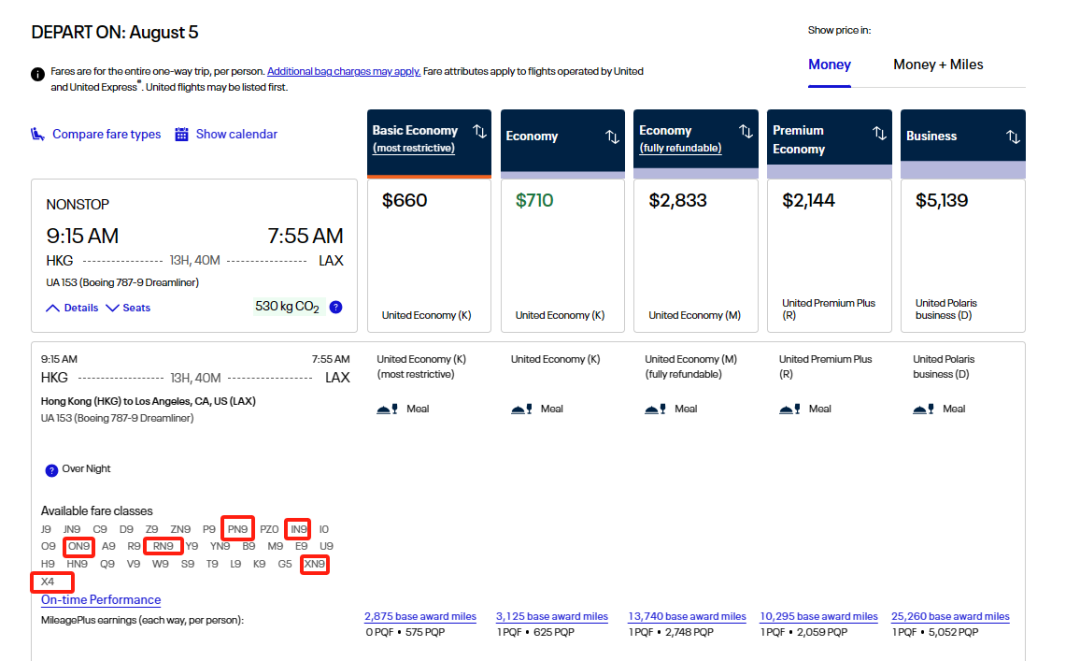Click the calendar icon near Show calendar

pyautogui.click(x=181, y=134)
